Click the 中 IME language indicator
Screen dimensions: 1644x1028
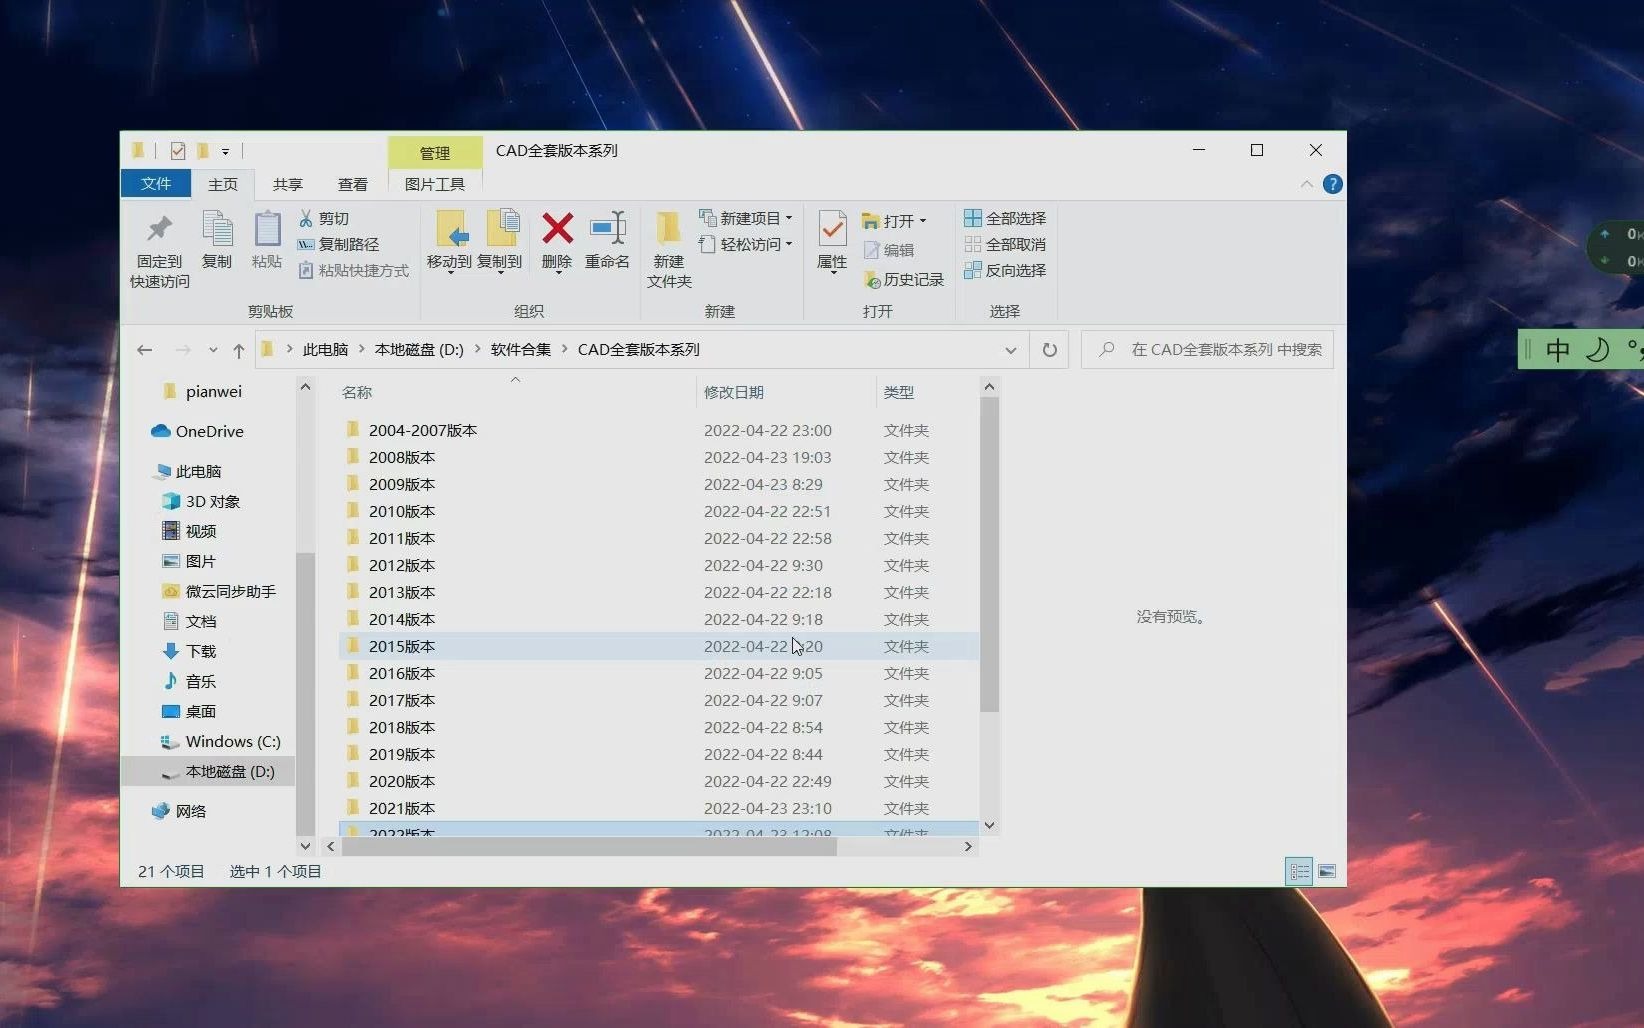[1558, 350]
